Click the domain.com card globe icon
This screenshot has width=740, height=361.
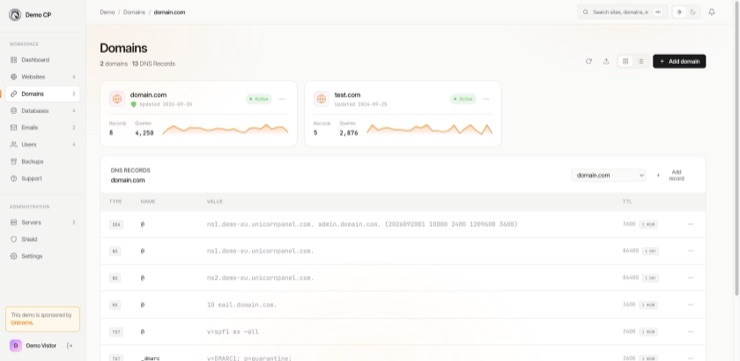tap(117, 99)
